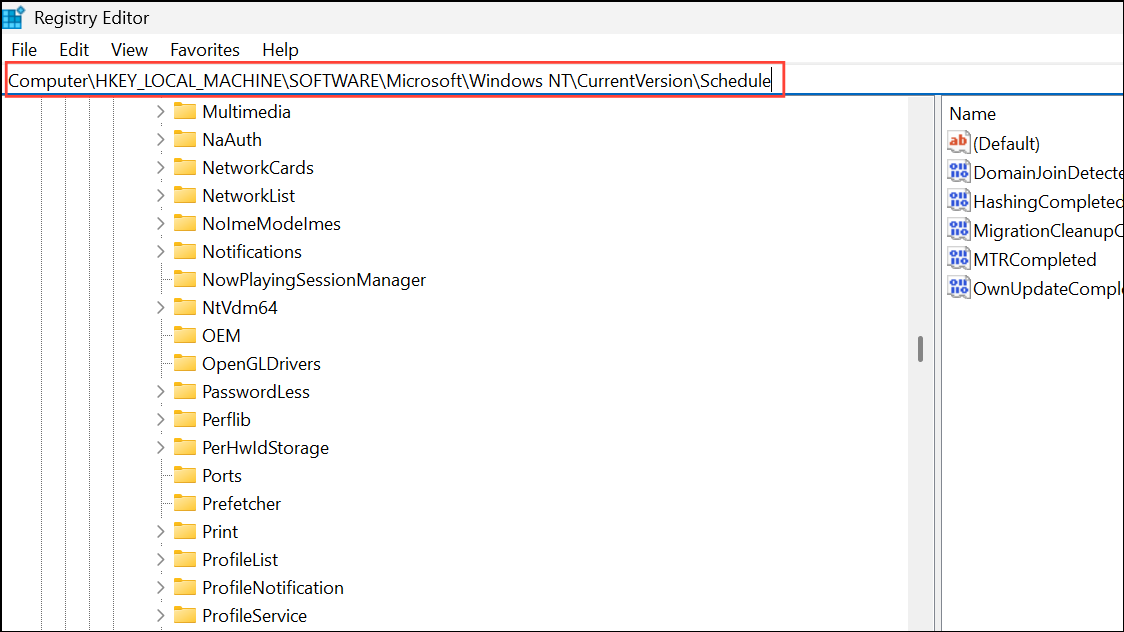Click the ProfileService folder icon
The image size is (1124, 632).
(x=185, y=615)
